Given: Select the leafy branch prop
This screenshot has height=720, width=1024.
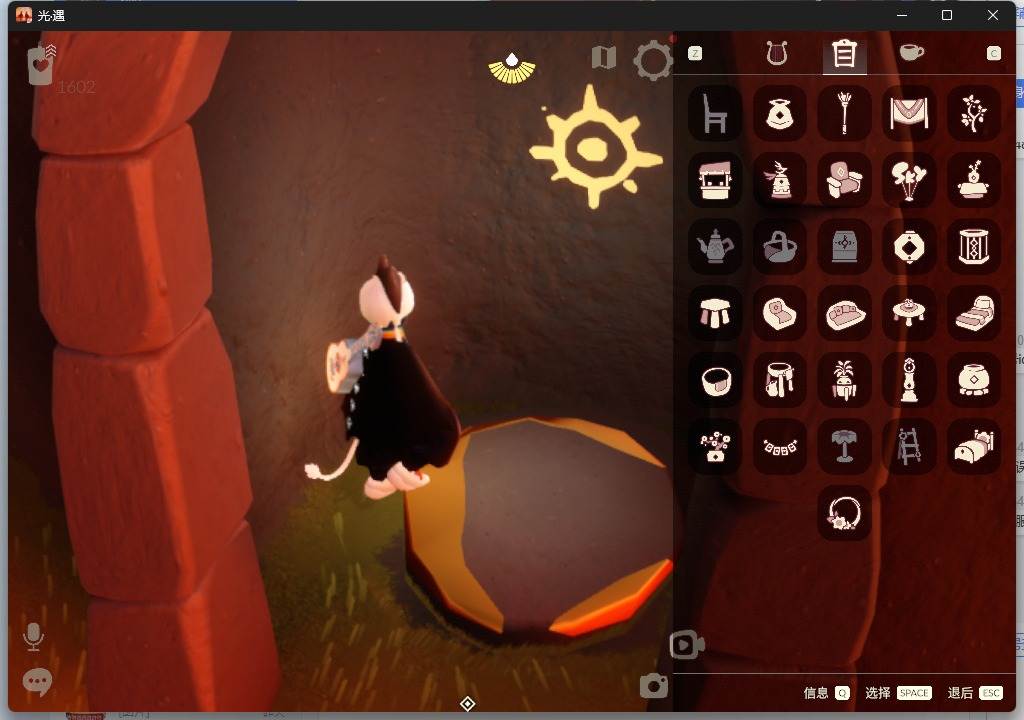Looking at the screenshot, I should click(x=974, y=113).
